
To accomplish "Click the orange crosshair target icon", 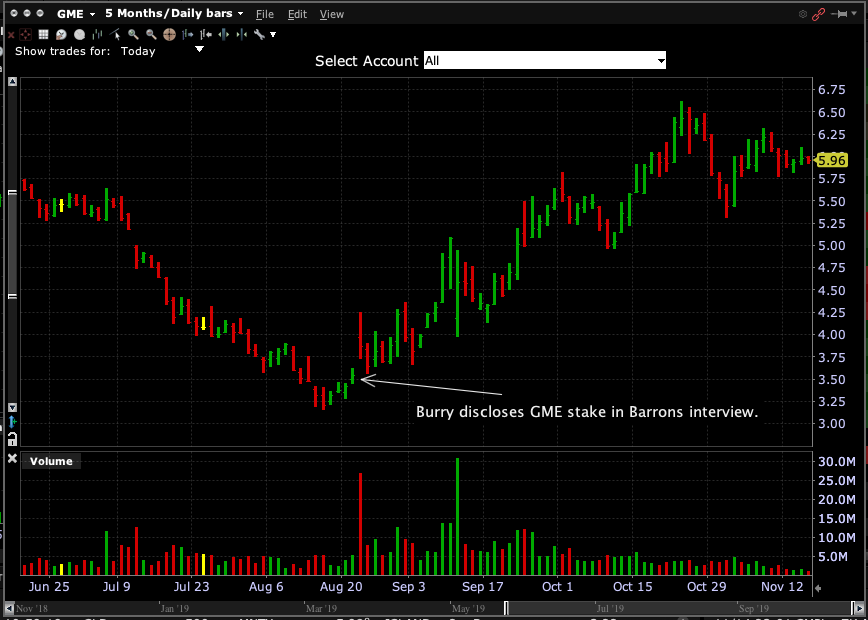I will click(x=169, y=35).
